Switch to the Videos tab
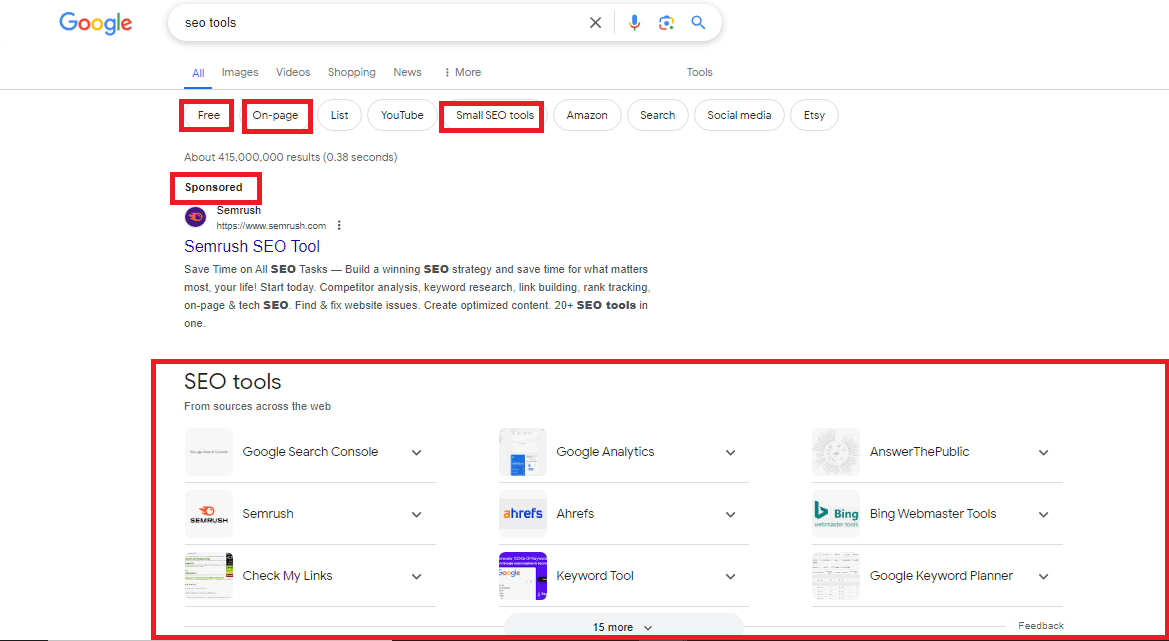This screenshot has width=1169, height=641. (x=293, y=72)
